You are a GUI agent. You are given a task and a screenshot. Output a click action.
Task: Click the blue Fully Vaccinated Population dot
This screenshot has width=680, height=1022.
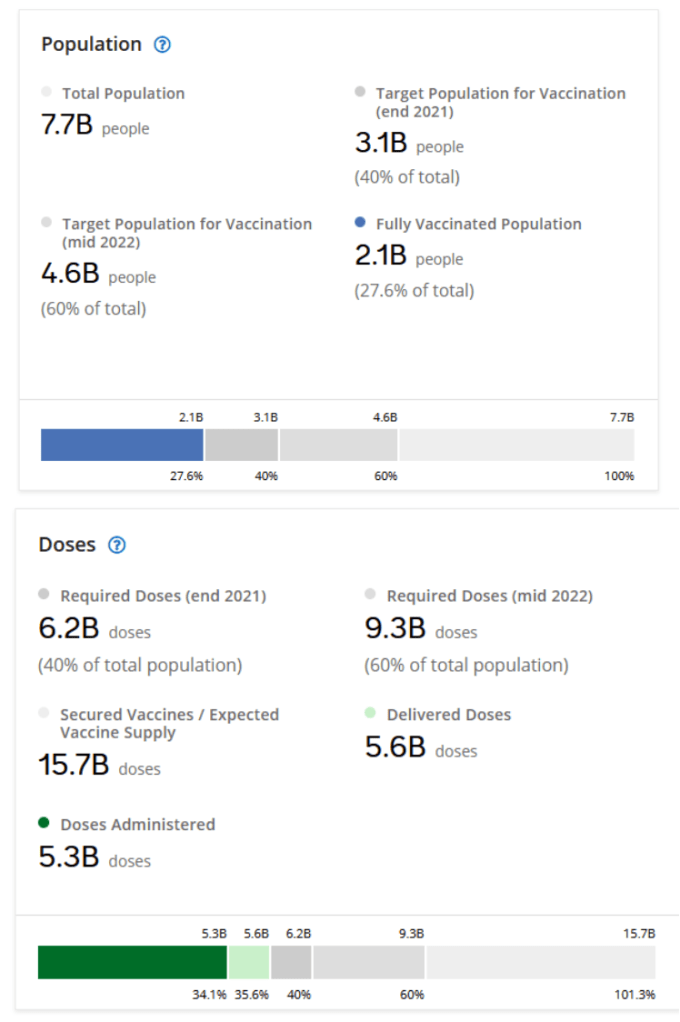360,223
